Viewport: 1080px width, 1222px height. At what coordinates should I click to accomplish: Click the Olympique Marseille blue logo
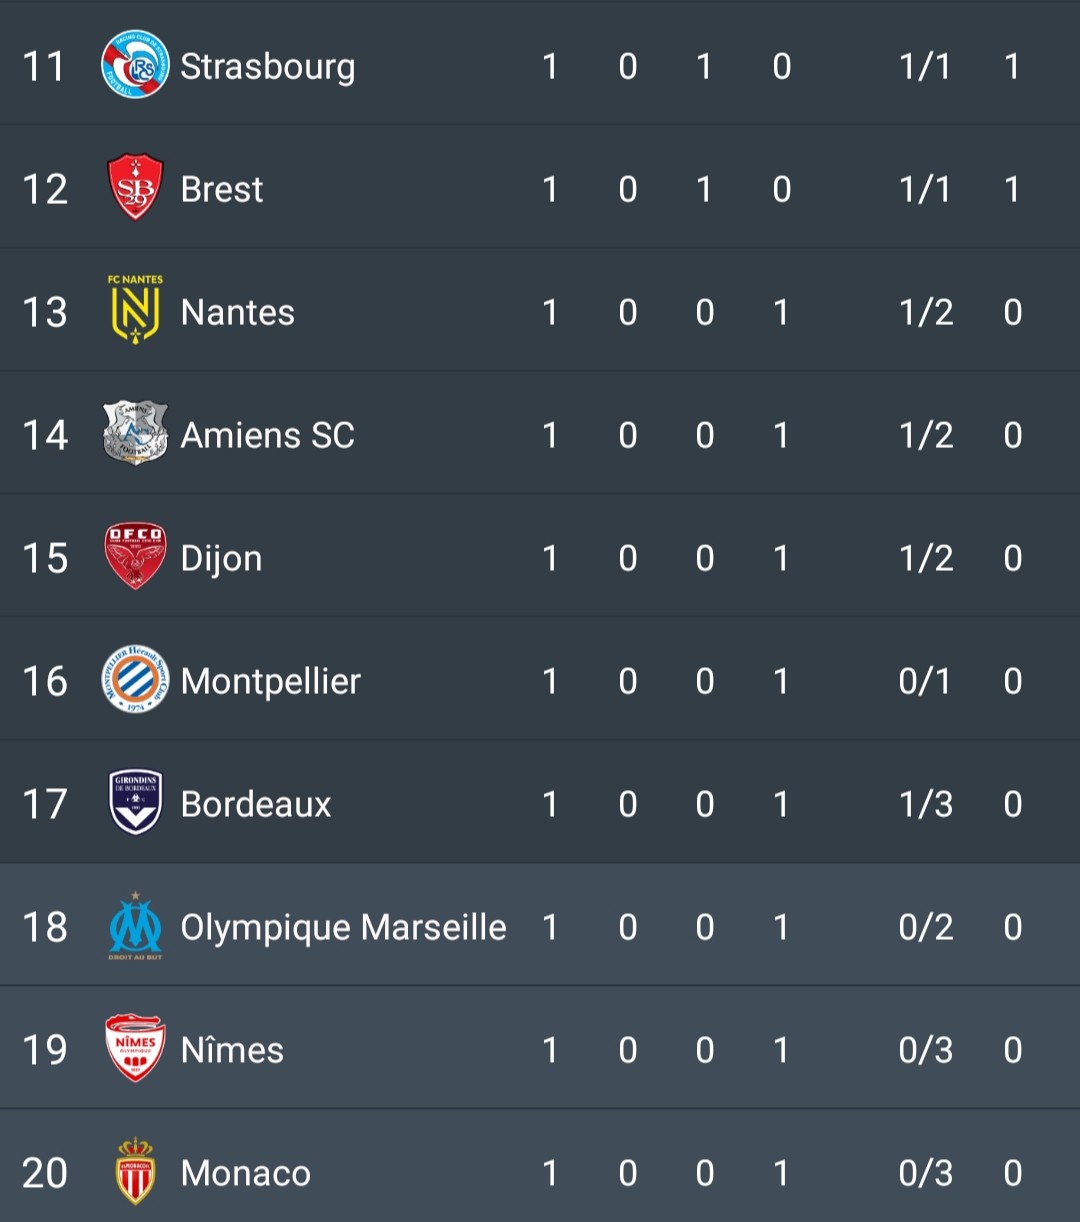(x=135, y=926)
